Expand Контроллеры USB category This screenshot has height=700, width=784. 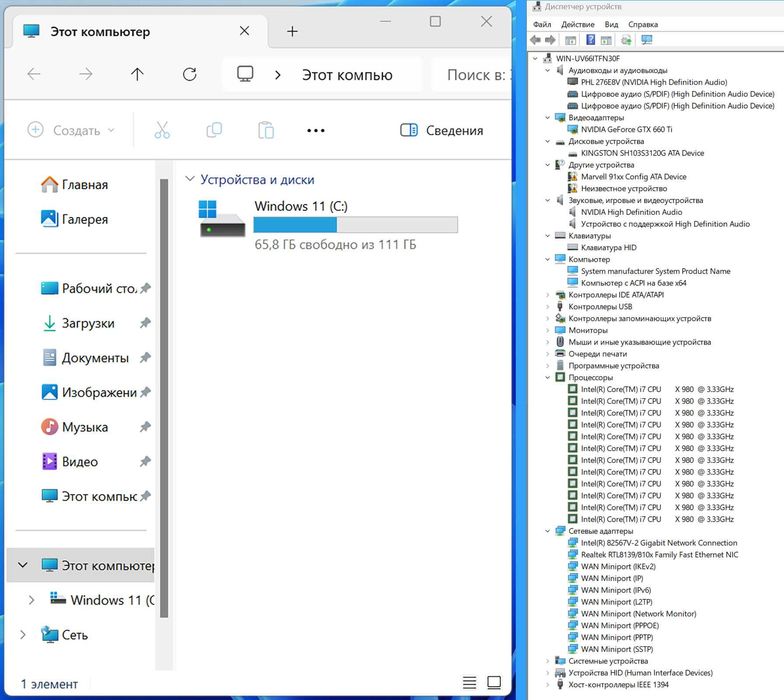coord(548,306)
